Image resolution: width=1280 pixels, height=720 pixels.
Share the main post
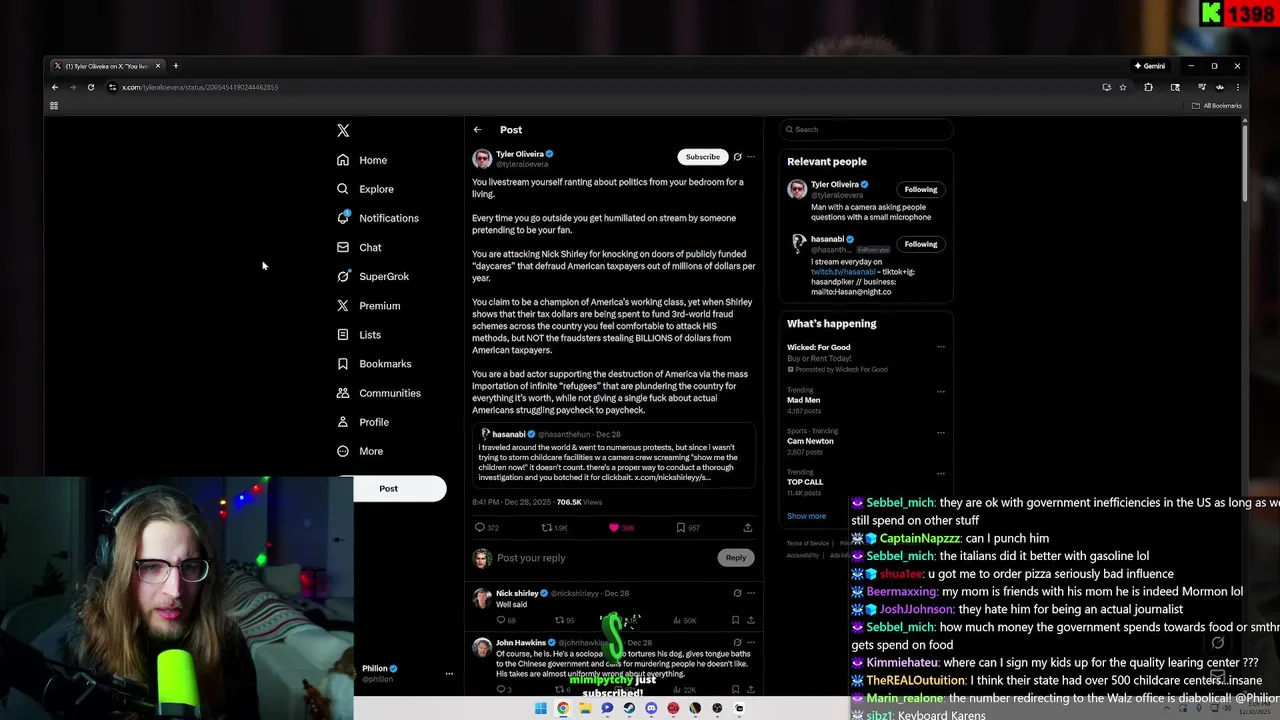pyautogui.click(x=748, y=528)
